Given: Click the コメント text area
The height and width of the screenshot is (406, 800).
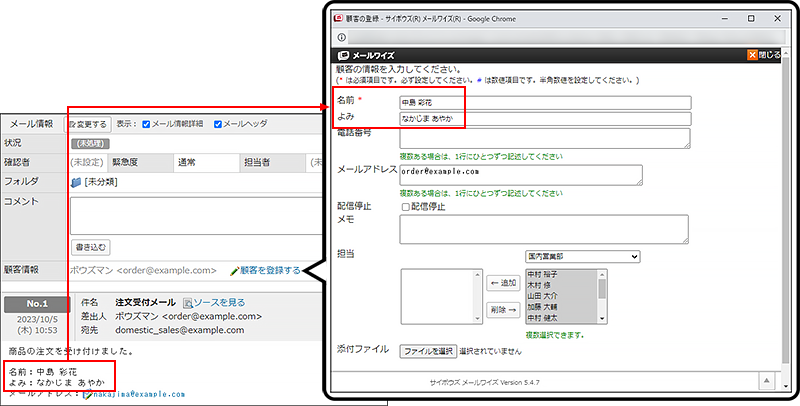Looking at the screenshot, I should tap(196, 216).
